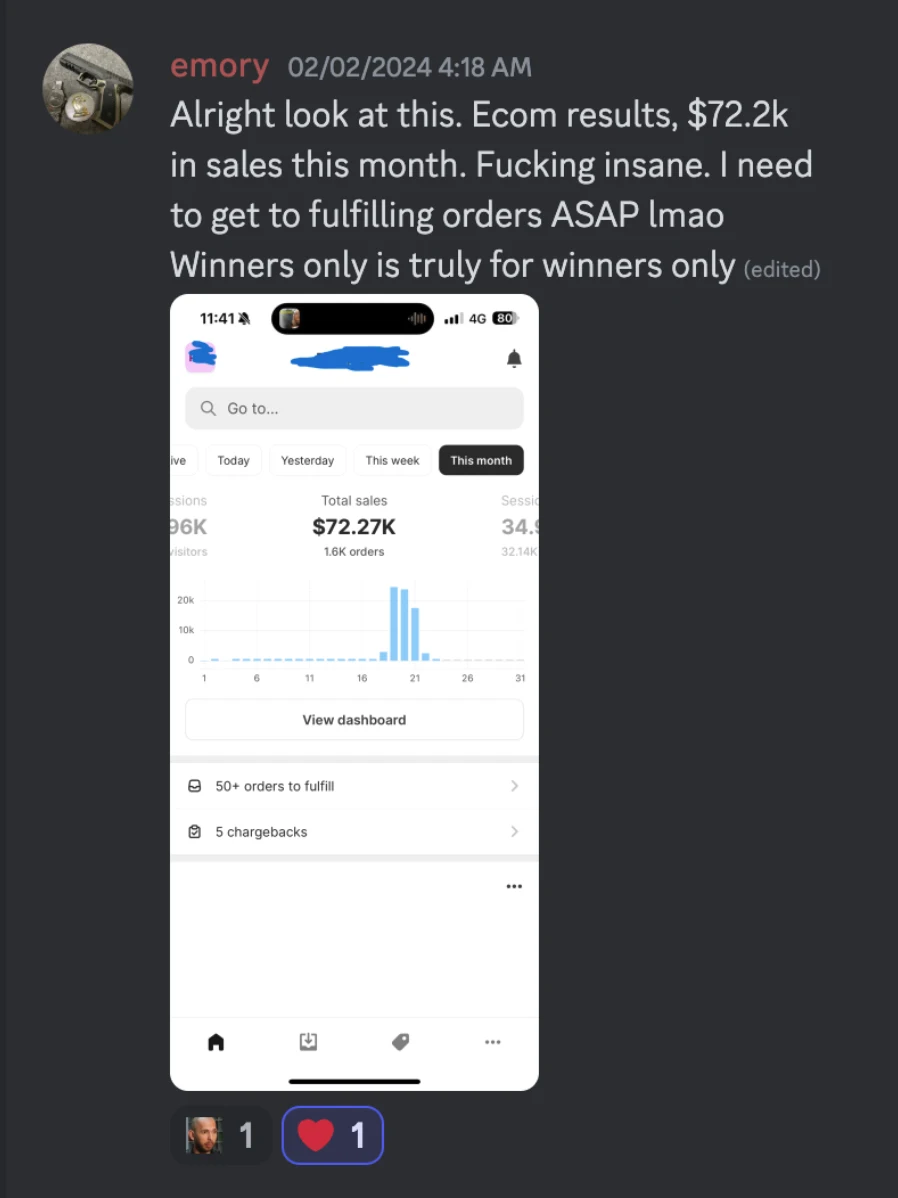Toggle the red heart reaction
The width and height of the screenshot is (898, 1198).
point(332,1135)
